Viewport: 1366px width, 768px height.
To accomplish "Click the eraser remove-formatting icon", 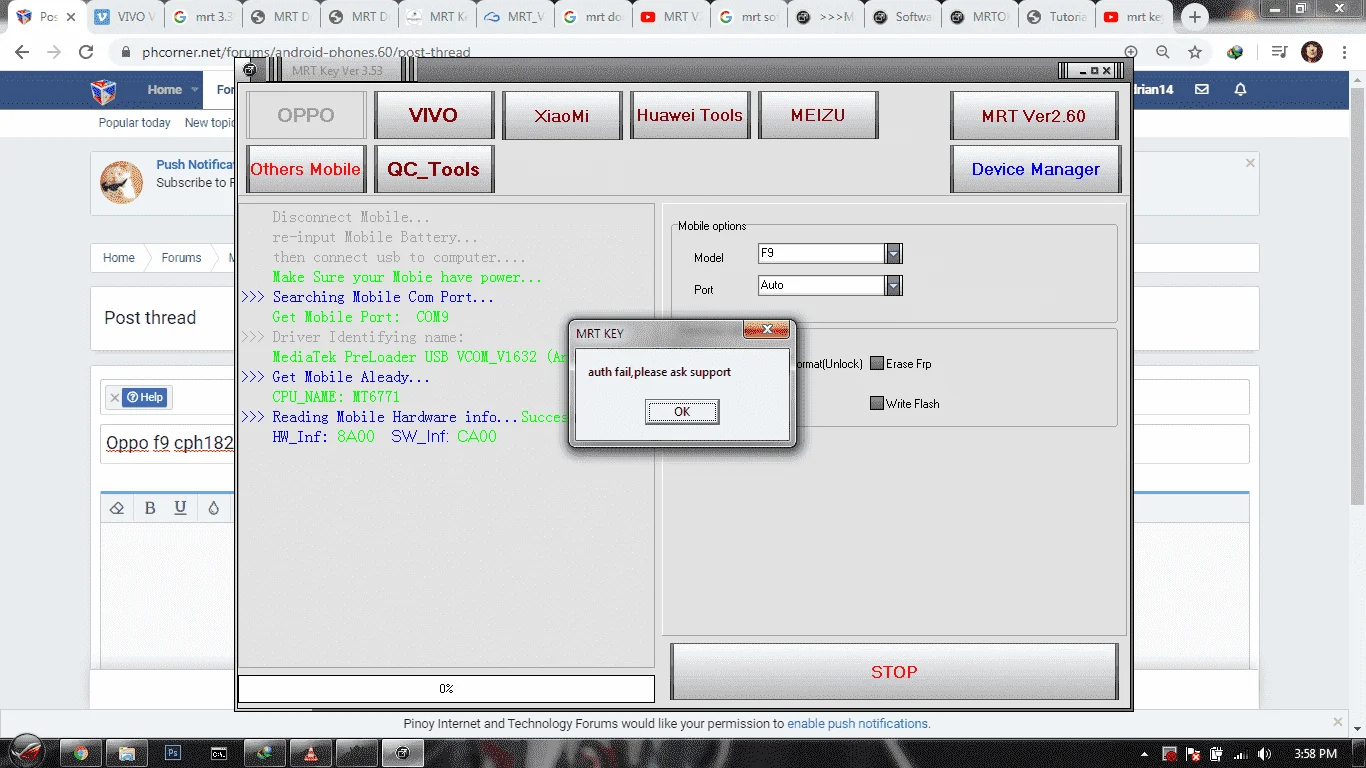I will 117,508.
